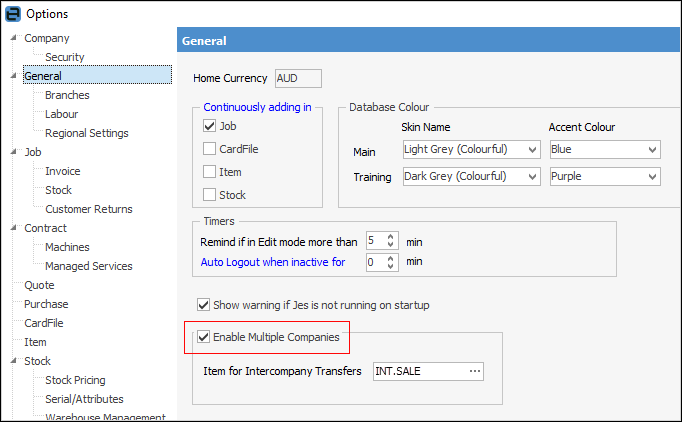Open the Item for Intercompany Transfers ellipsis
Viewport: 682px width, 422px height.
click(475, 371)
